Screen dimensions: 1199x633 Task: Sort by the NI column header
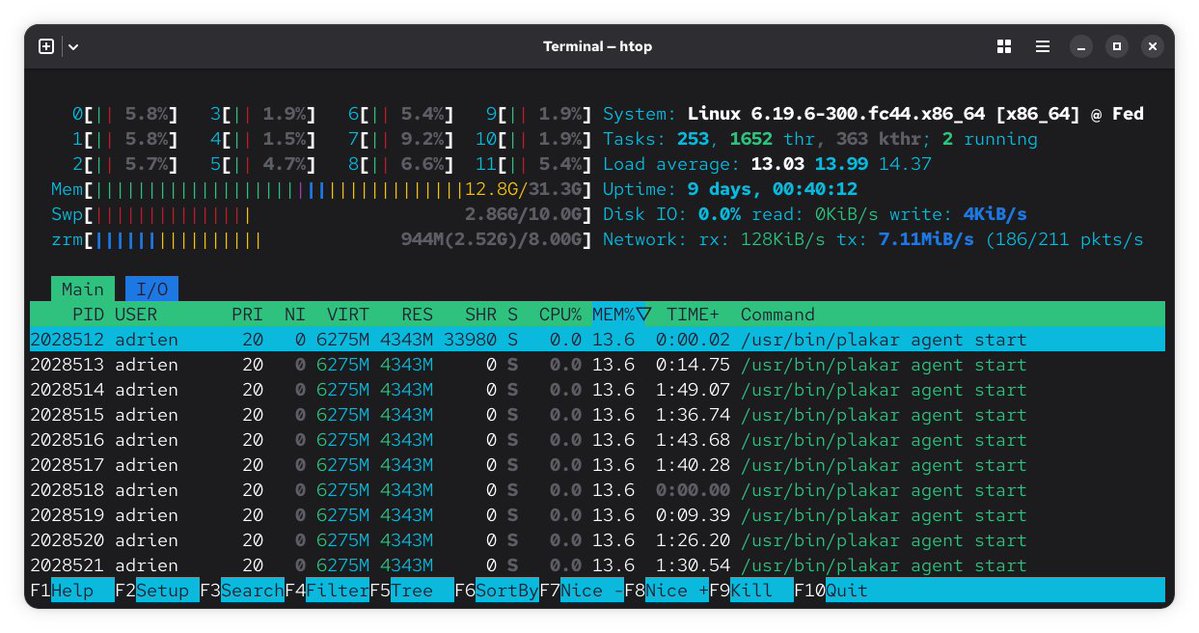click(294, 314)
